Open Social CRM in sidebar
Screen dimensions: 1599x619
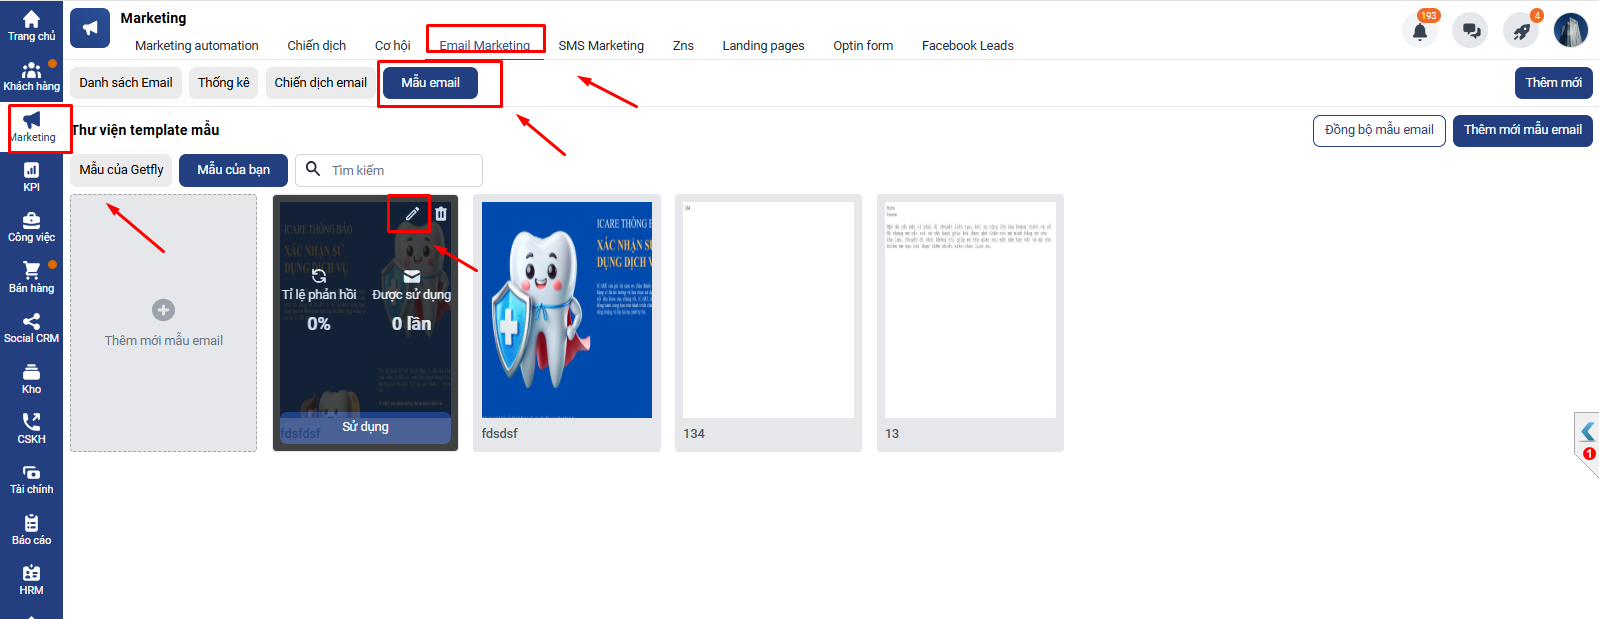point(31,328)
